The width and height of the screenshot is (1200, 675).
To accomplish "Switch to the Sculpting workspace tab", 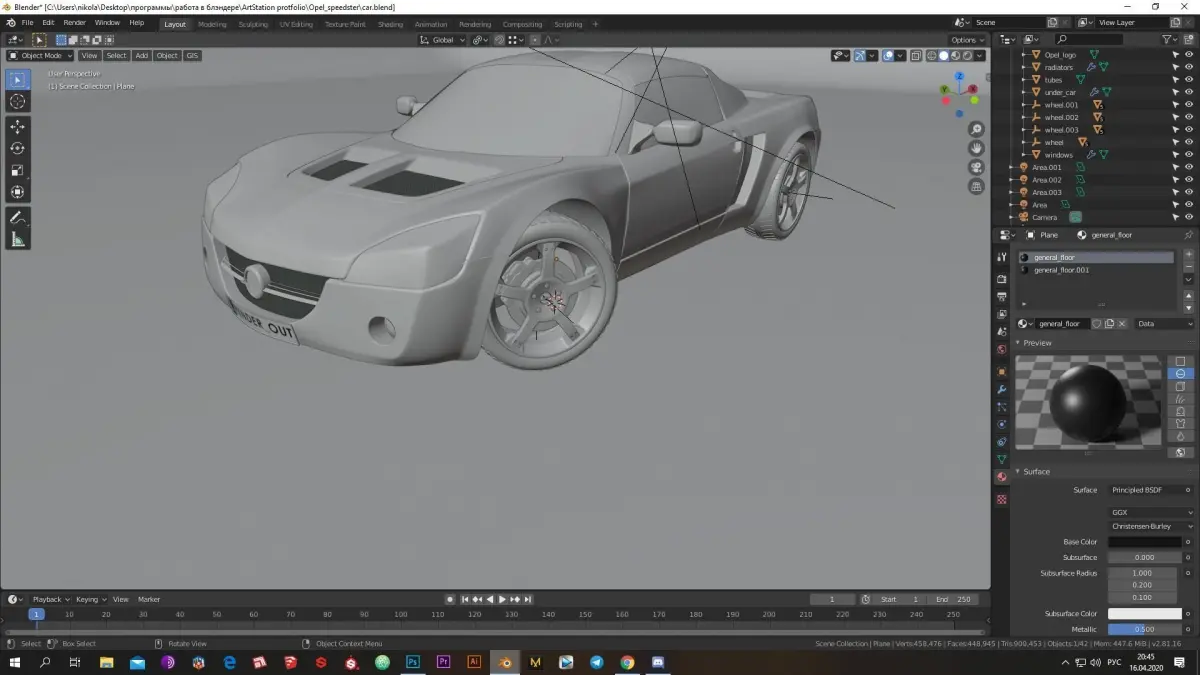I will pyautogui.click(x=255, y=24).
